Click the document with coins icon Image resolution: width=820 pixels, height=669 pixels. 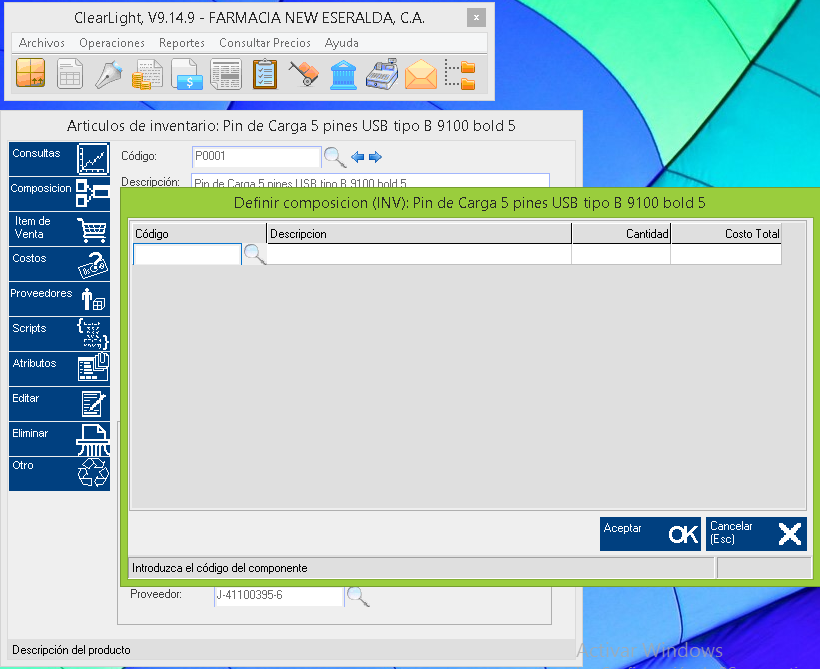click(x=148, y=75)
